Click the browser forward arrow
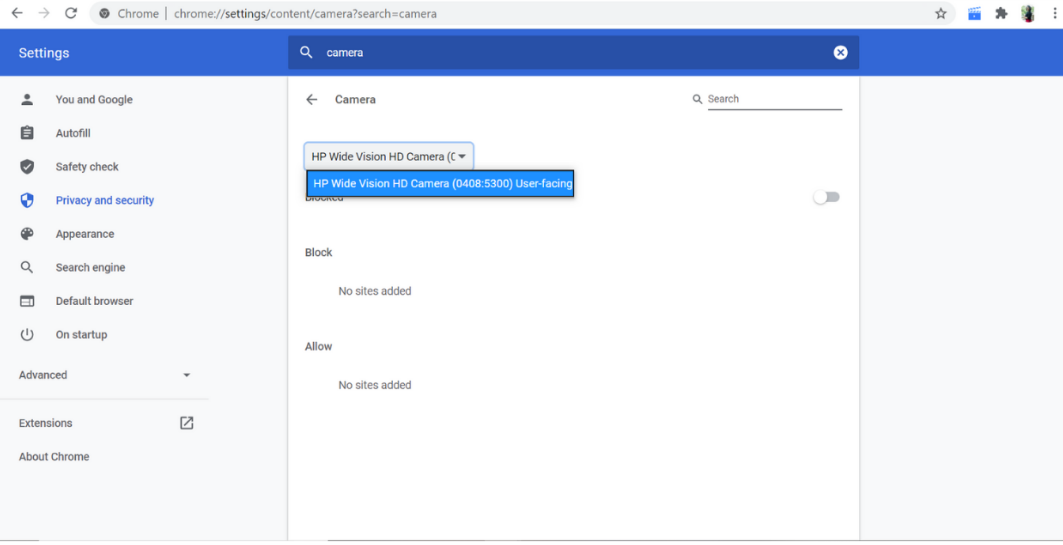The width and height of the screenshot is (1063, 545). coord(44,14)
